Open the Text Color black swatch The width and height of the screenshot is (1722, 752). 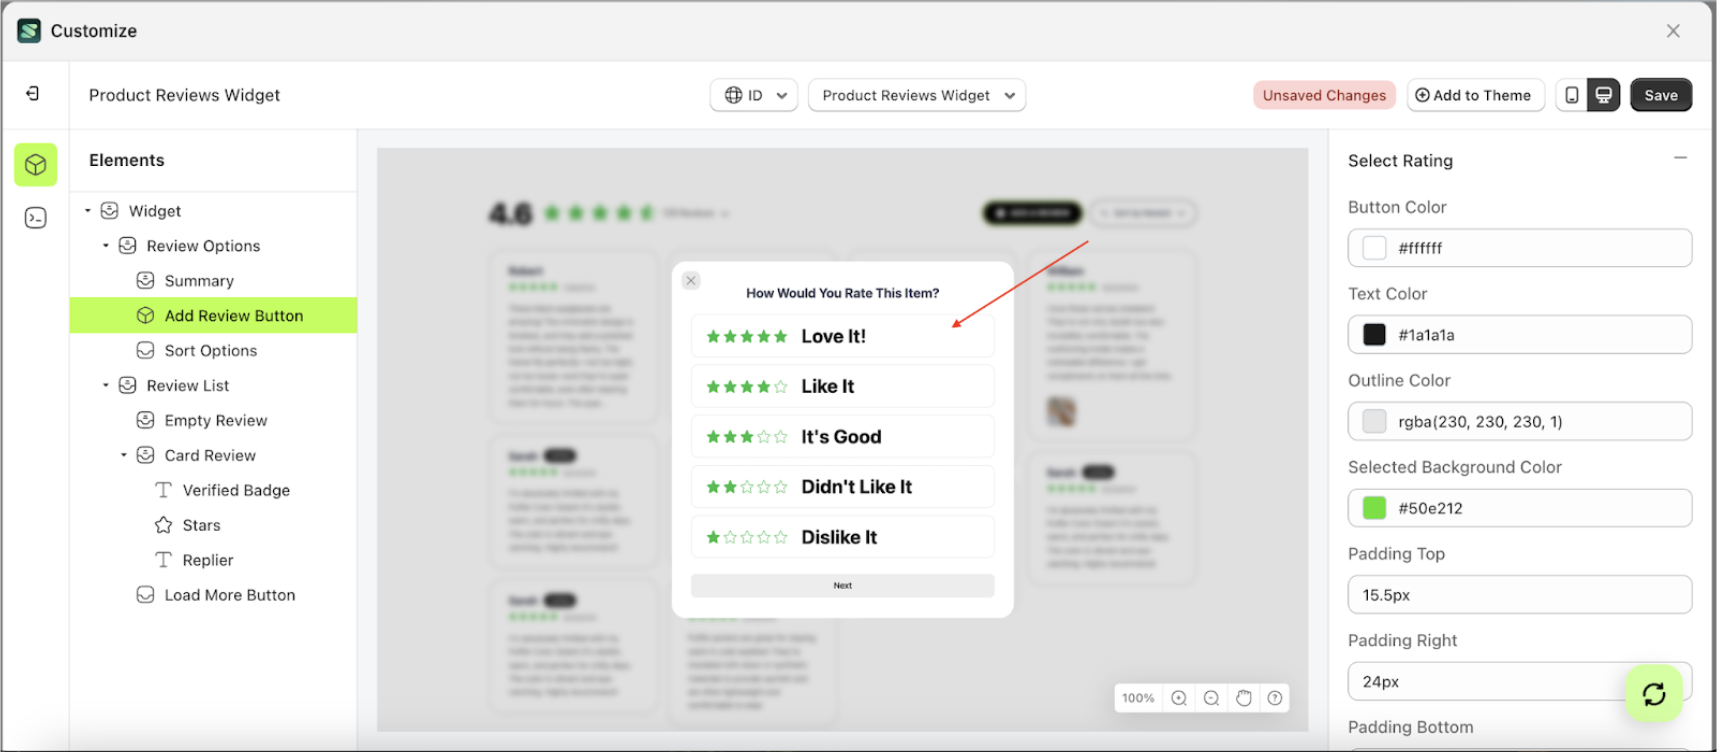coord(1375,335)
